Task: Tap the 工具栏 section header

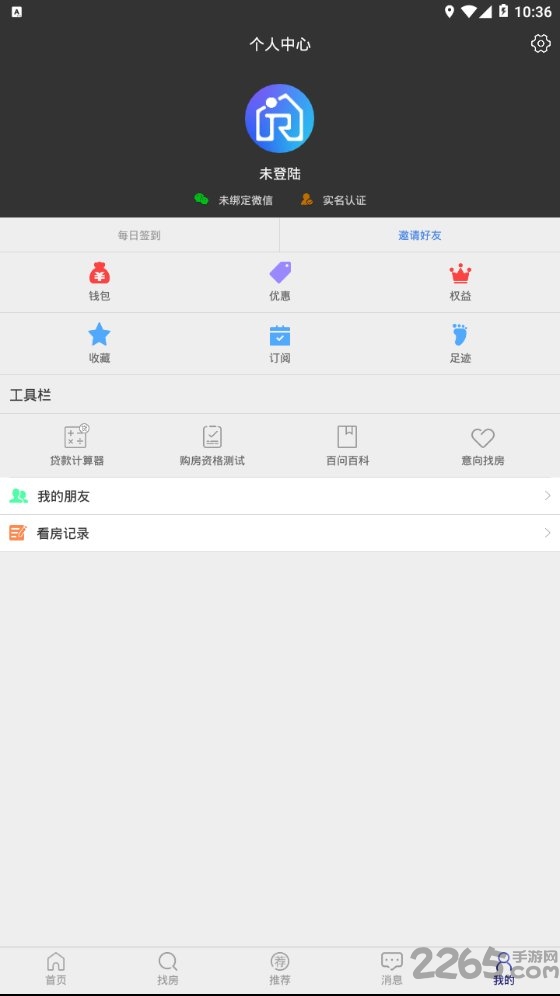Action: (30, 395)
